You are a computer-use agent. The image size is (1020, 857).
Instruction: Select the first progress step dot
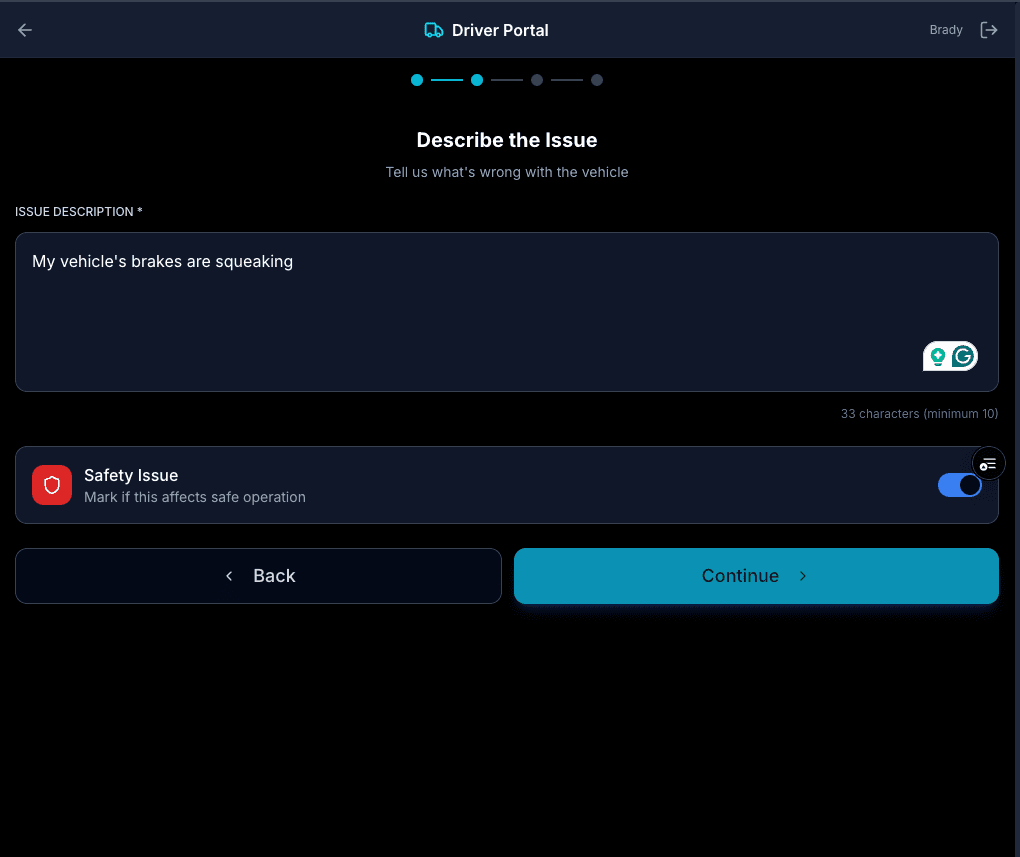point(417,80)
